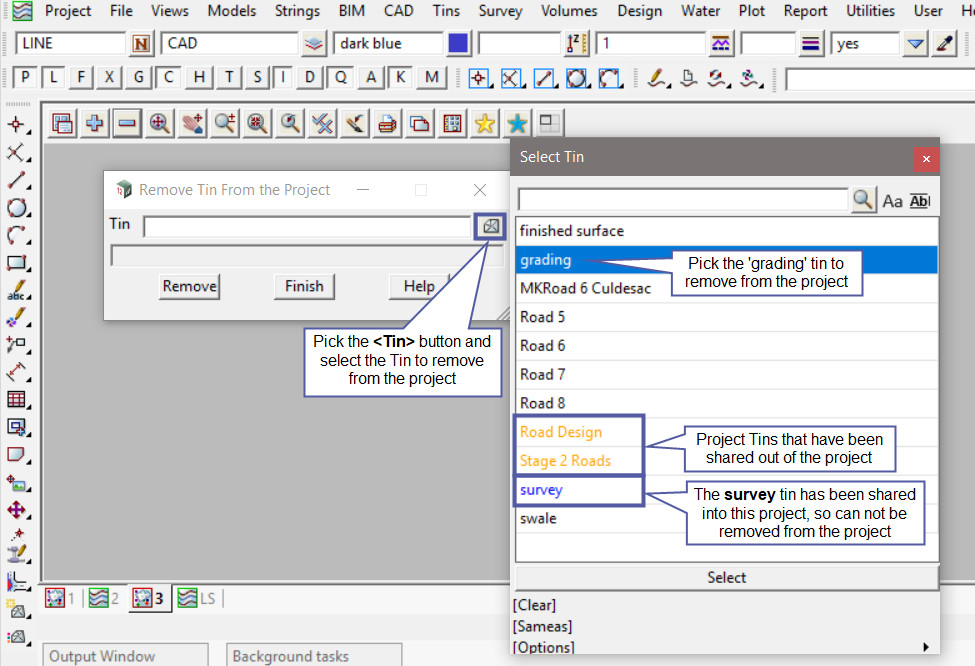This screenshot has height=666, width=975.
Task: Toggle the P snap button
Action: [25, 78]
